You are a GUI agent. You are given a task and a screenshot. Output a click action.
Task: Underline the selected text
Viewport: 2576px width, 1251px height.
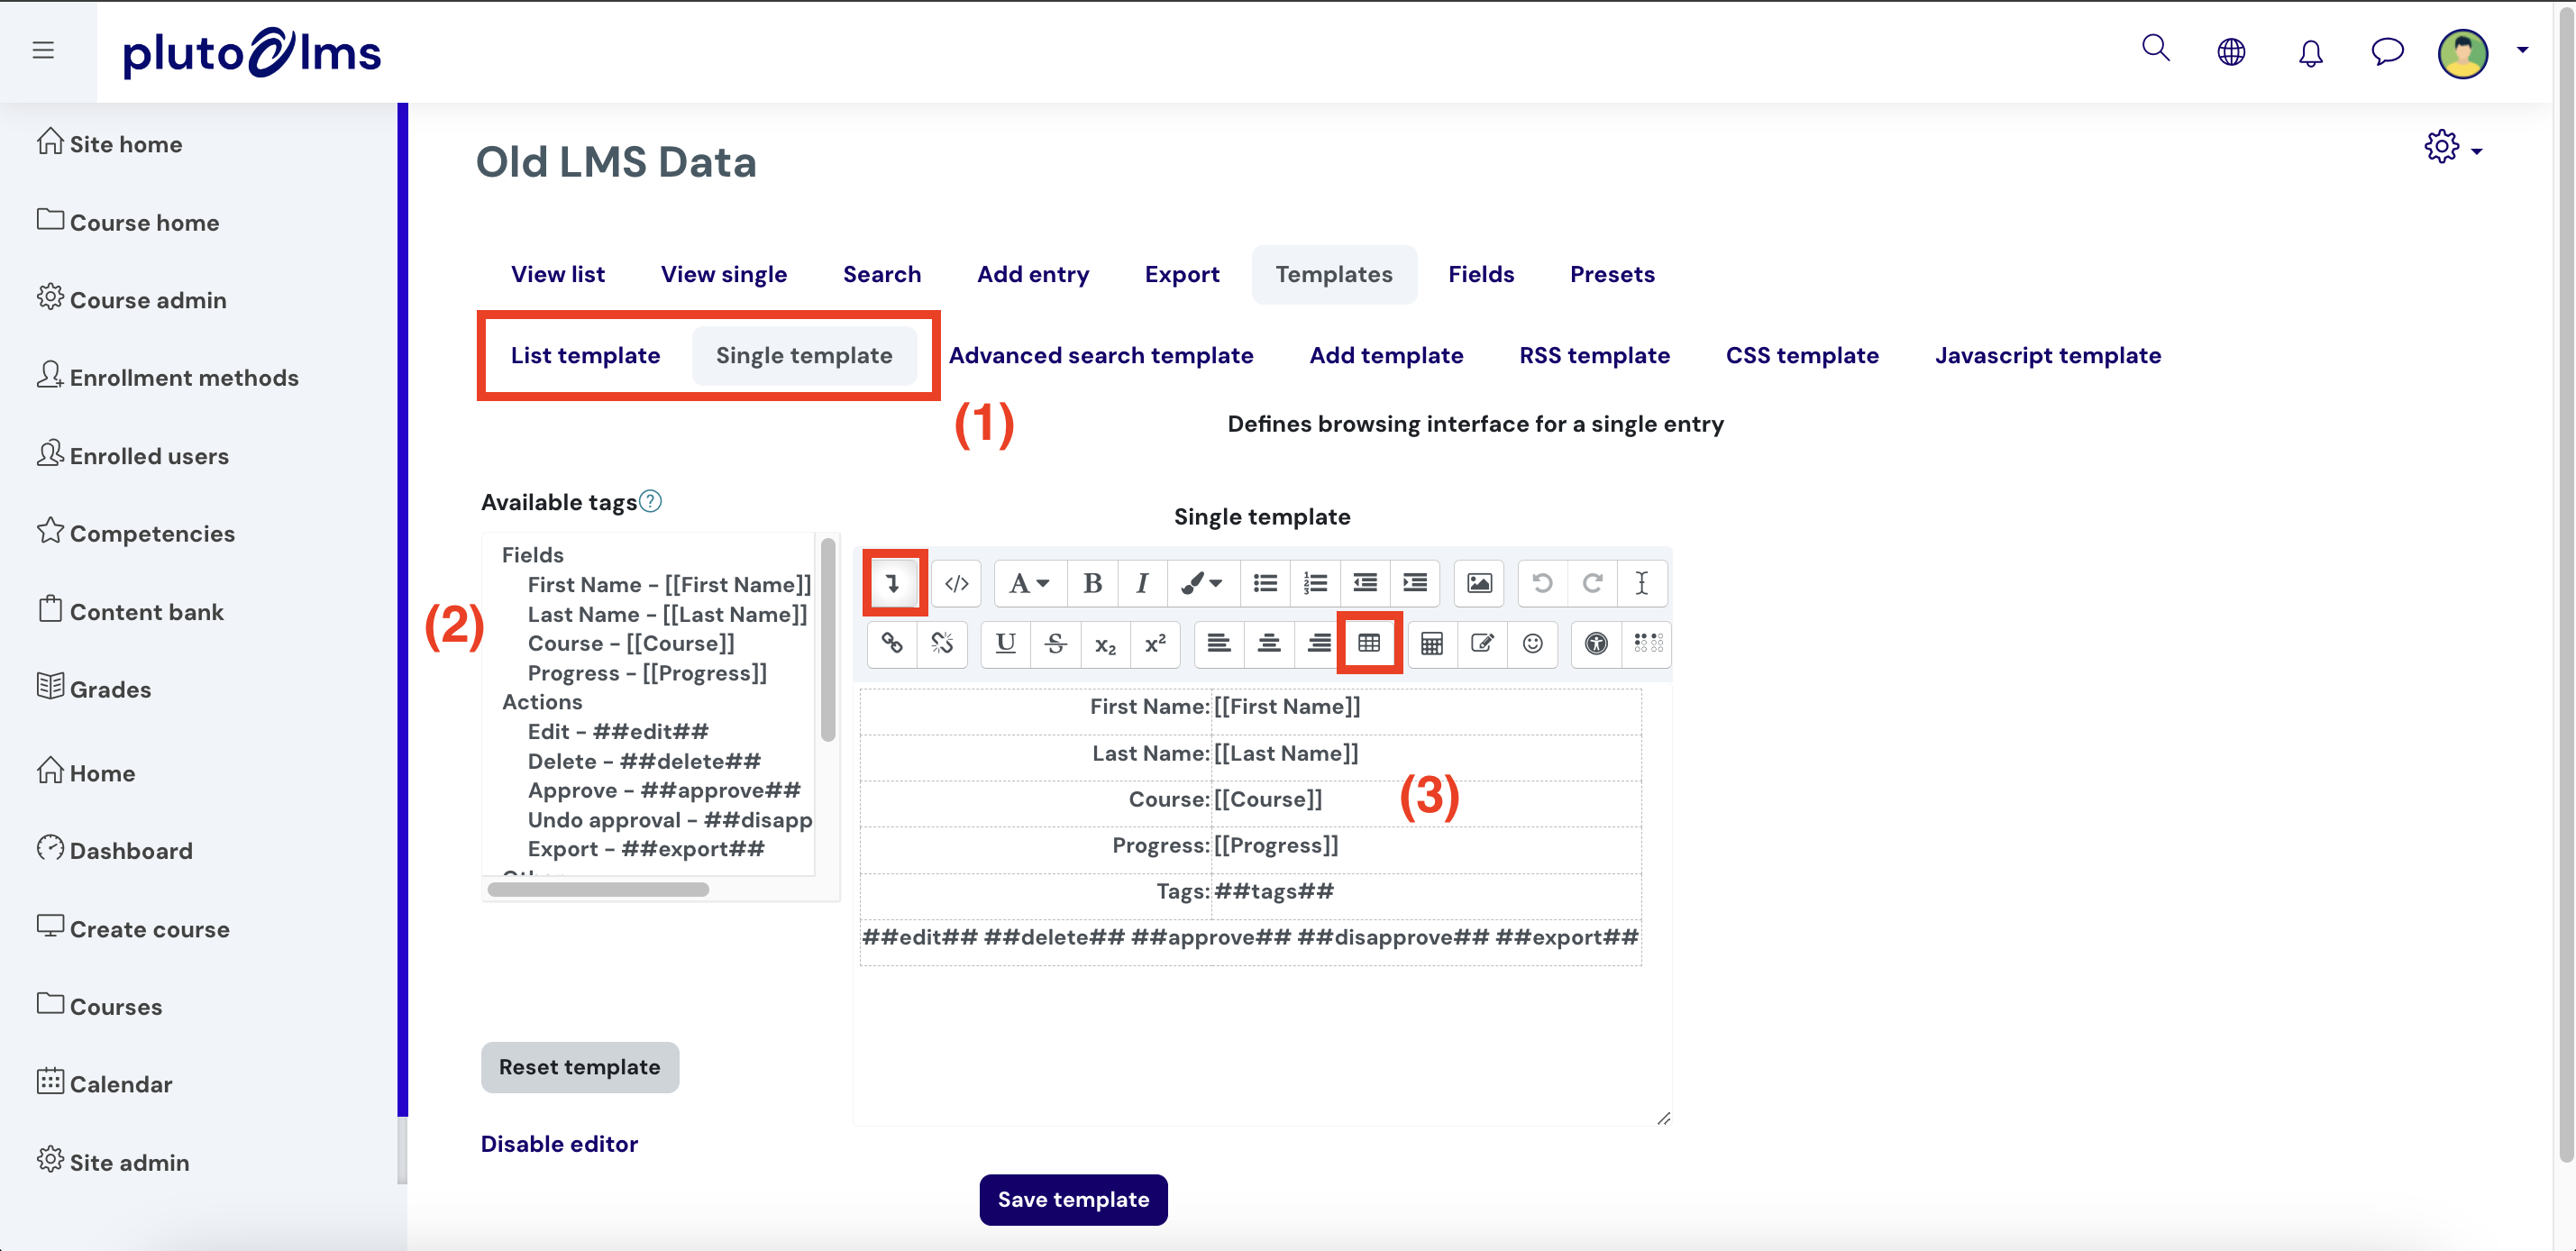[x=1006, y=644]
